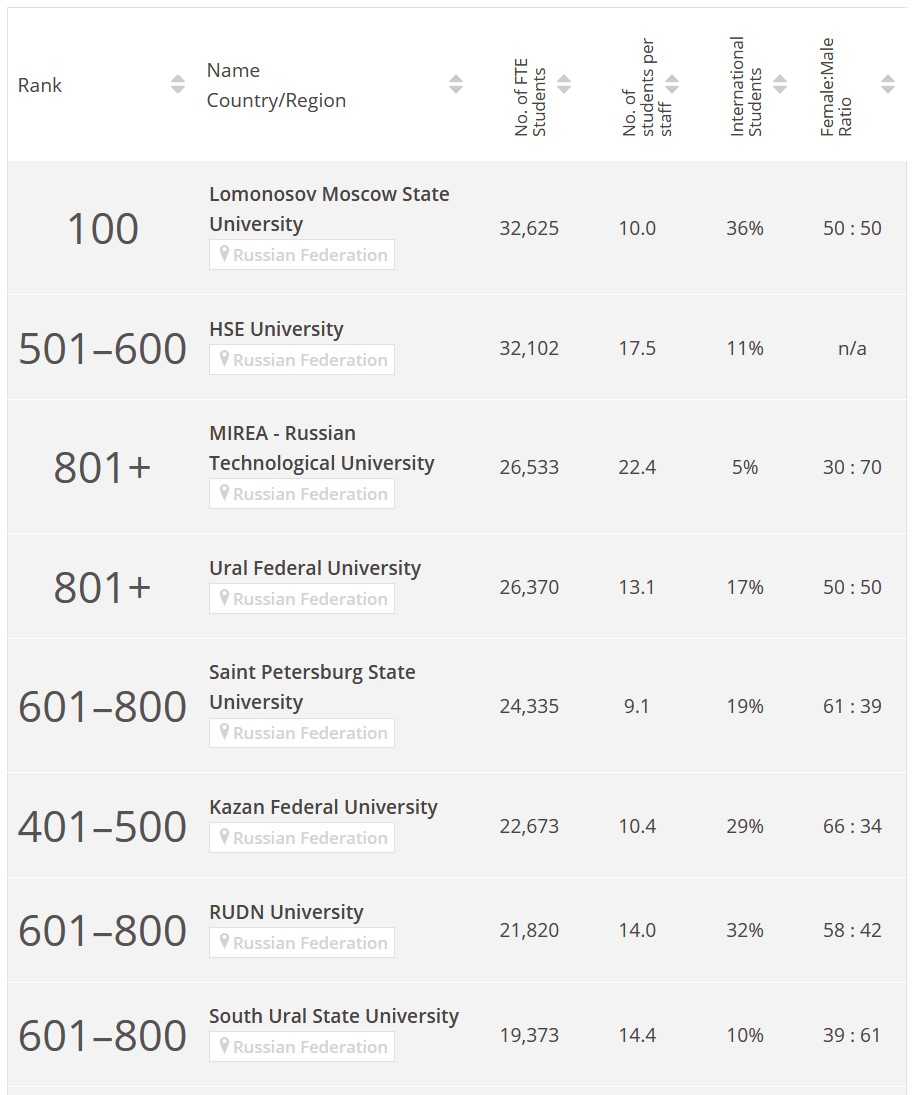Open RUDN University profile link

(x=286, y=912)
